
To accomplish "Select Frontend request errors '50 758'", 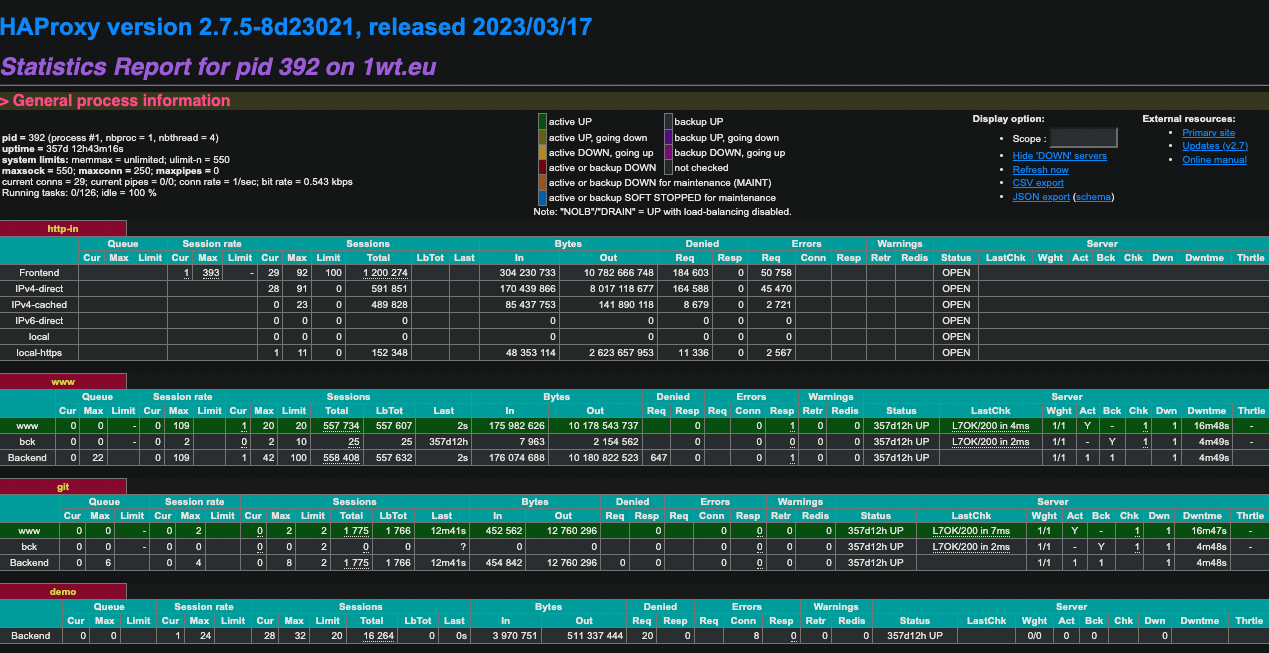I will click(776, 273).
